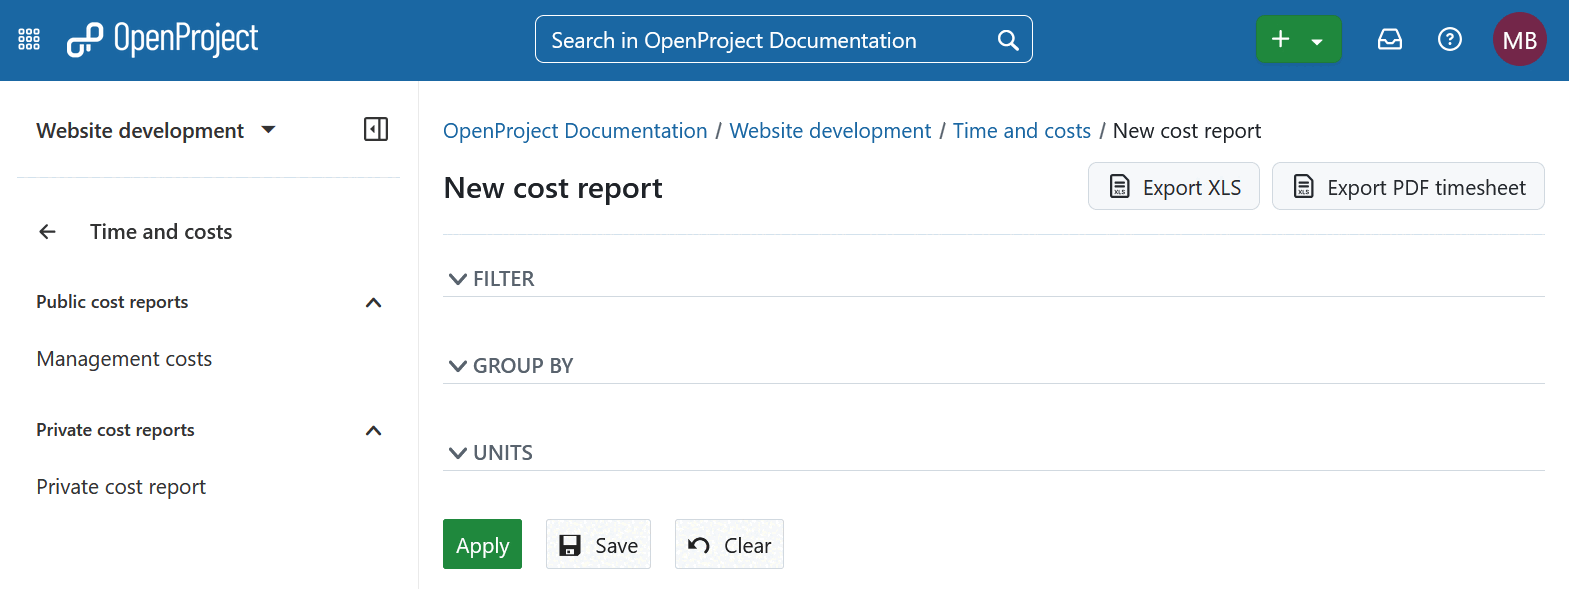Open the Management costs report

(124, 359)
